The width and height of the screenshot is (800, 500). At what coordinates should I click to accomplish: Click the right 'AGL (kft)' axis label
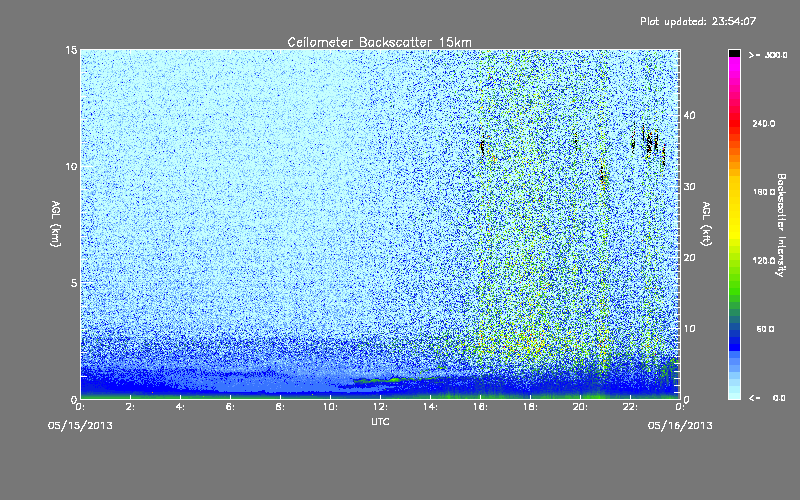tap(706, 224)
